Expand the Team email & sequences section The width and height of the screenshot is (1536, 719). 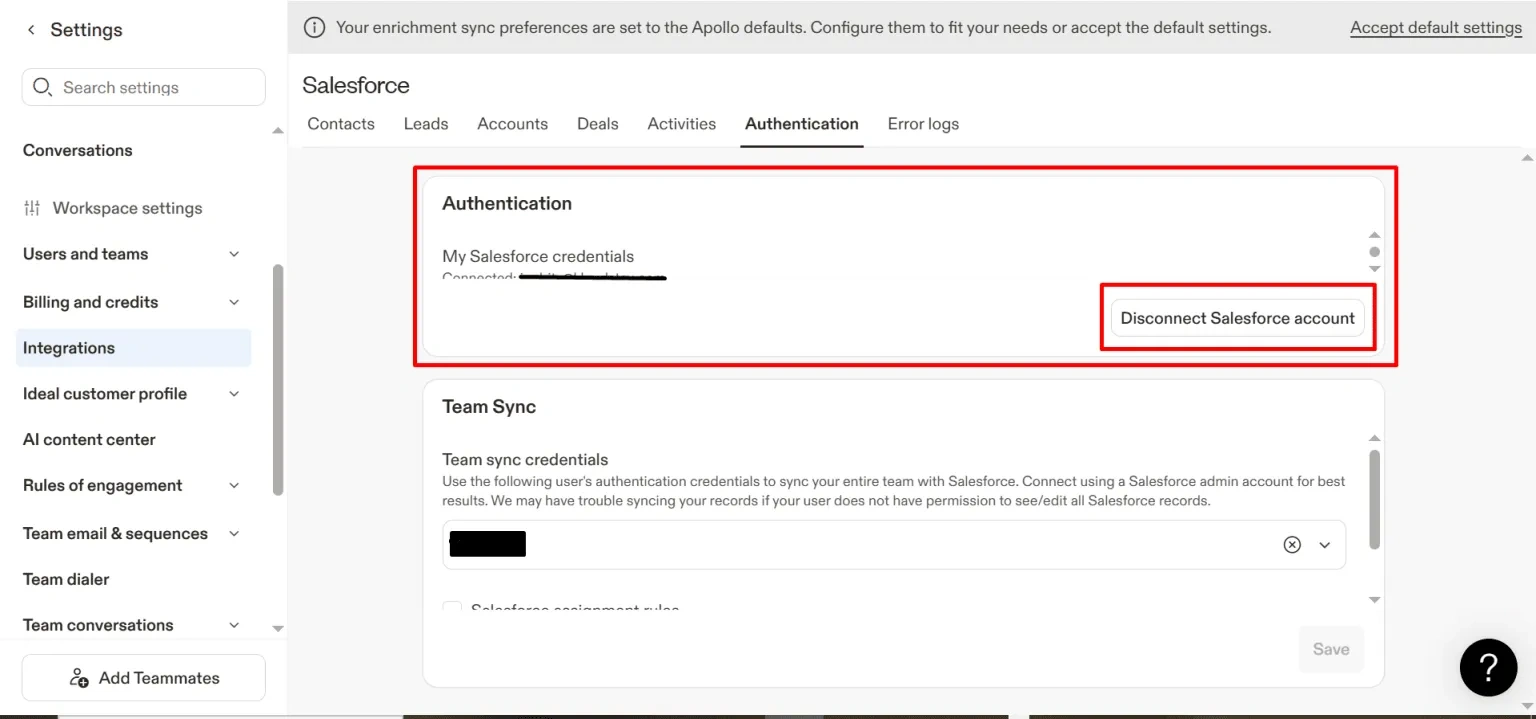click(234, 534)
